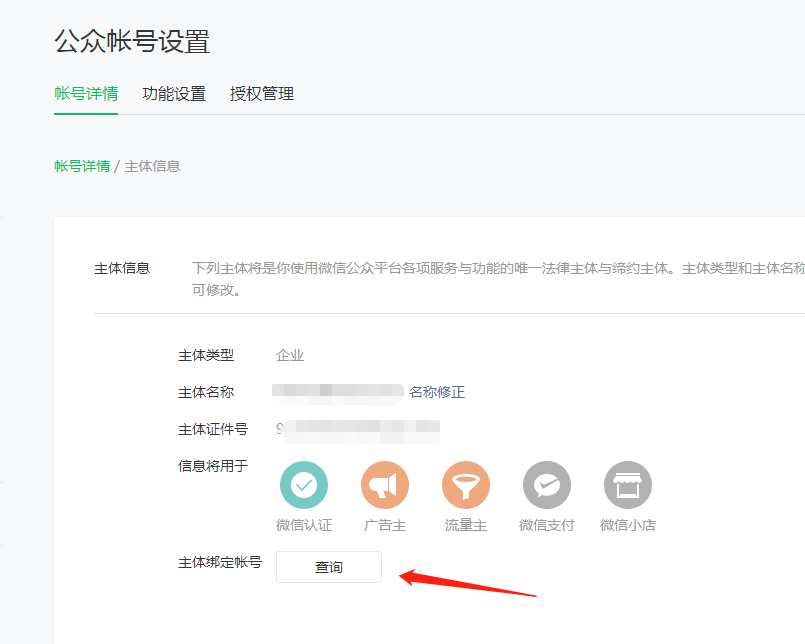805x644 pixels.
Task: Click the blurred 主体证件号 number
Action: (x=358, y=429)
